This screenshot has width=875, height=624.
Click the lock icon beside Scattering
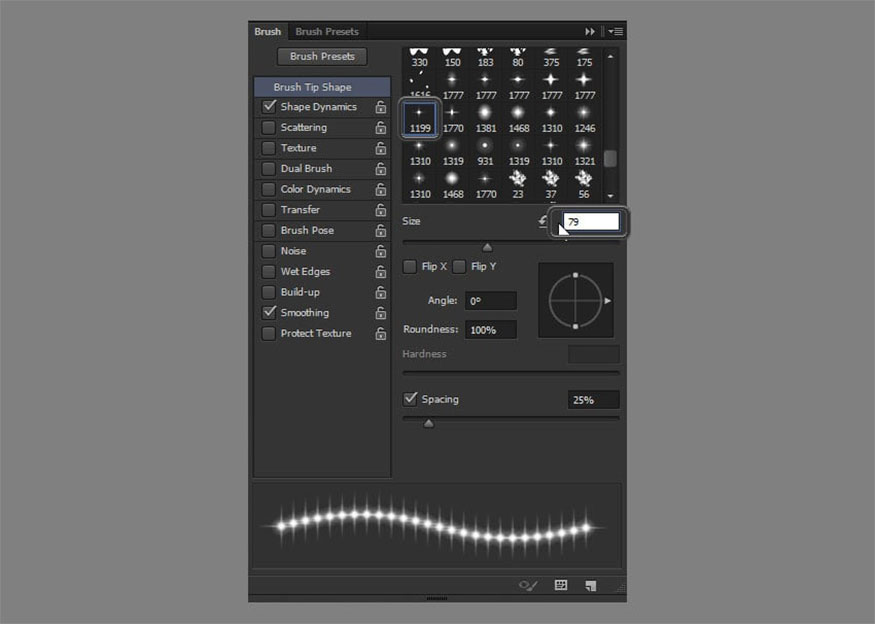point(381,128)
